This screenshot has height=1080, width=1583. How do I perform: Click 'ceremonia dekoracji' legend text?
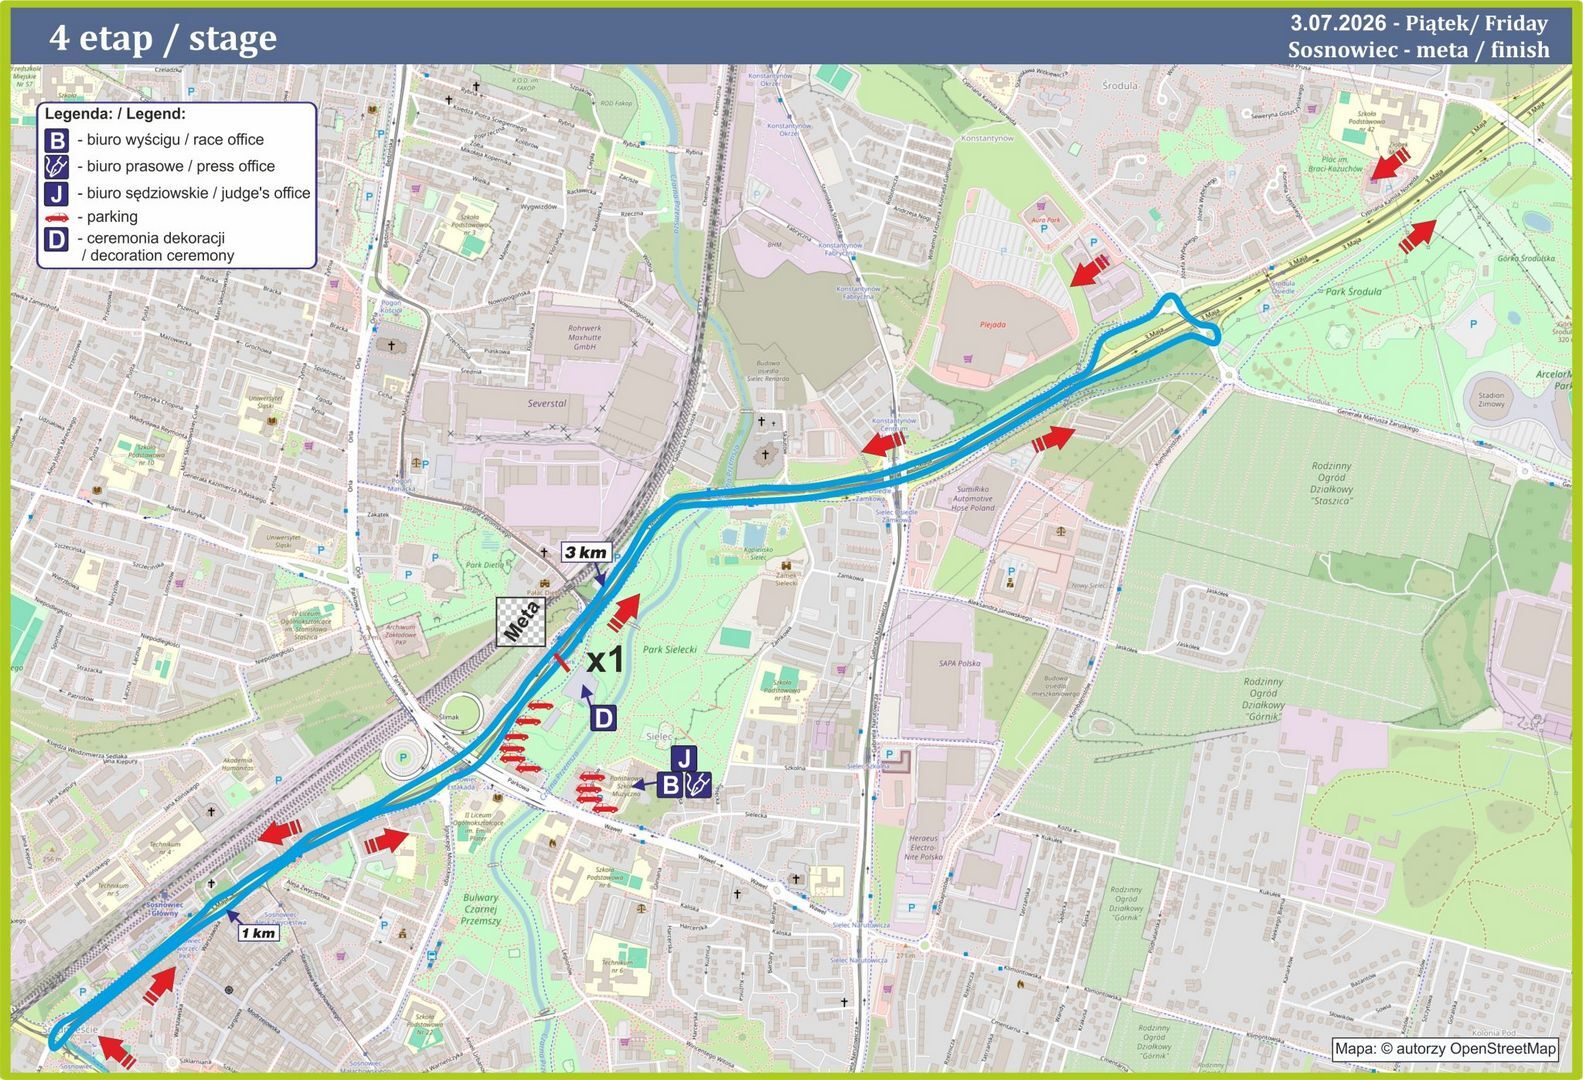tap(155, 238)
